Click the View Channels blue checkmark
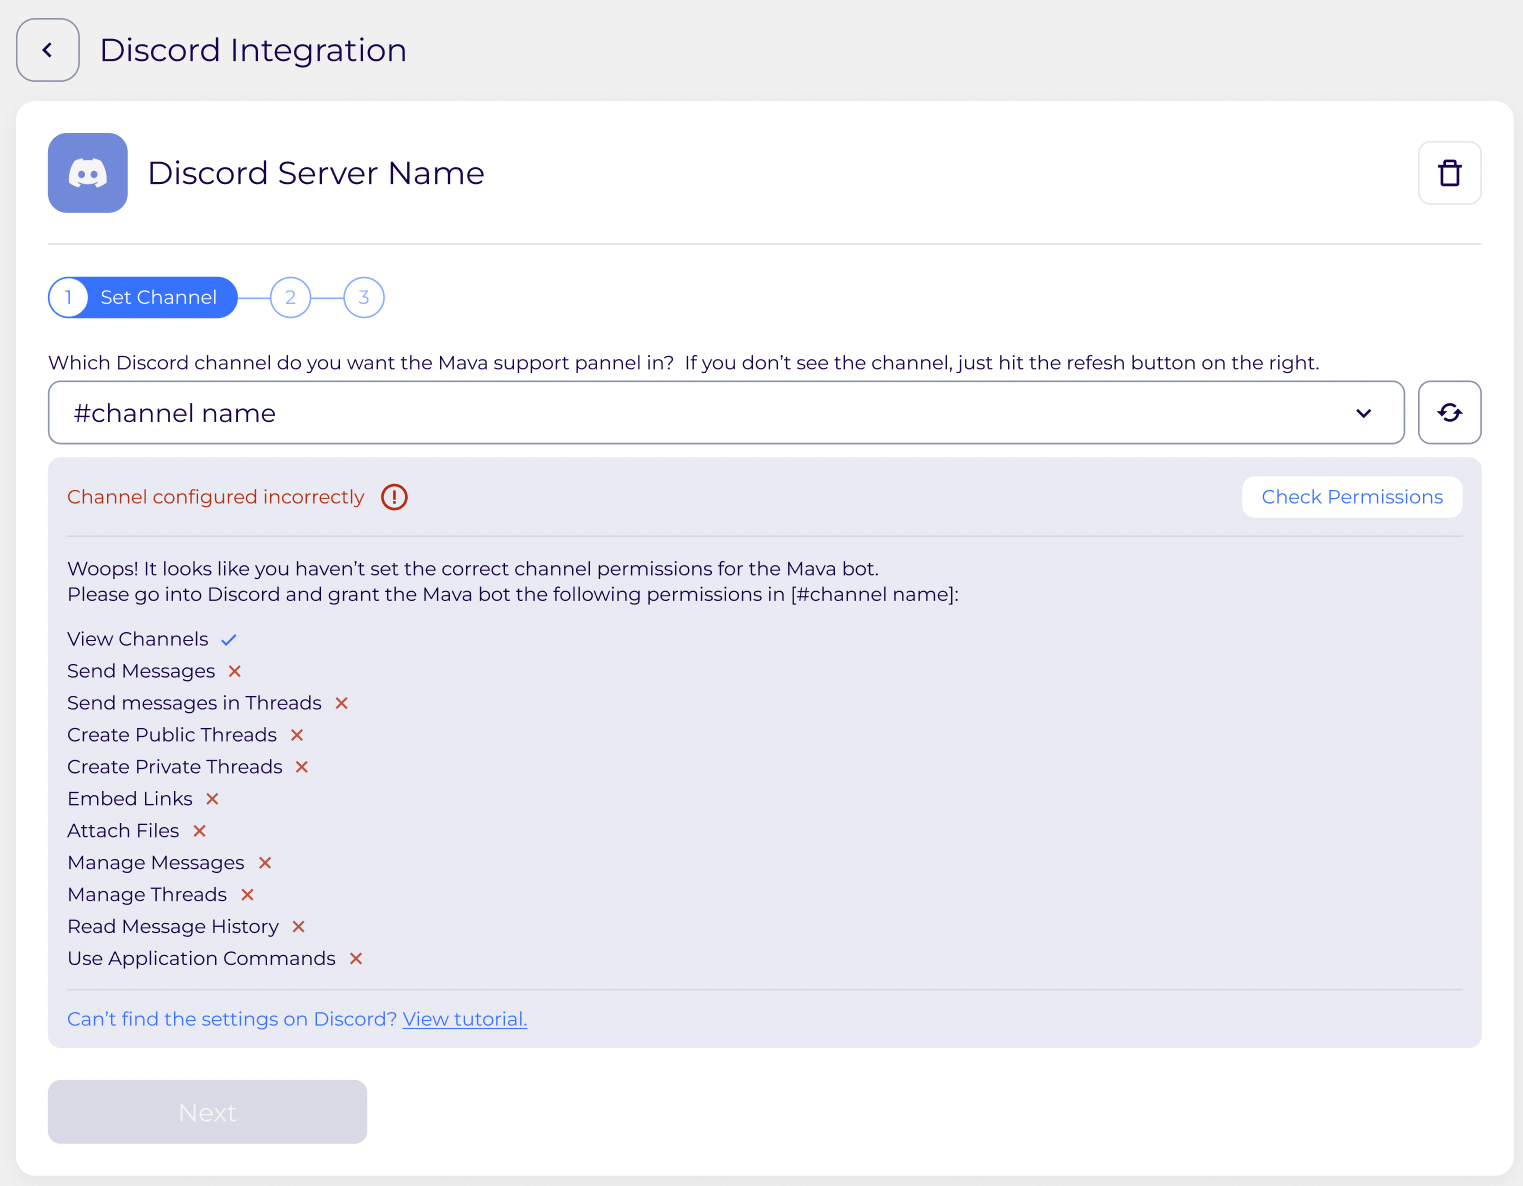This screenshot has height=1186, width=1523. (229, 640)
